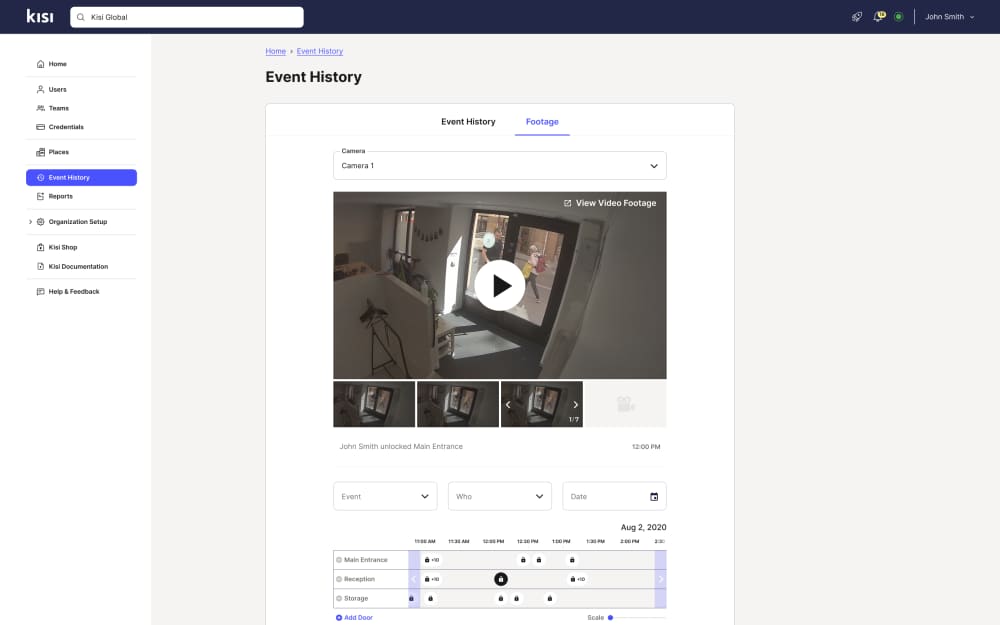
Task: Click the Help & Feedback chat icon
Action: coord(40,291)
